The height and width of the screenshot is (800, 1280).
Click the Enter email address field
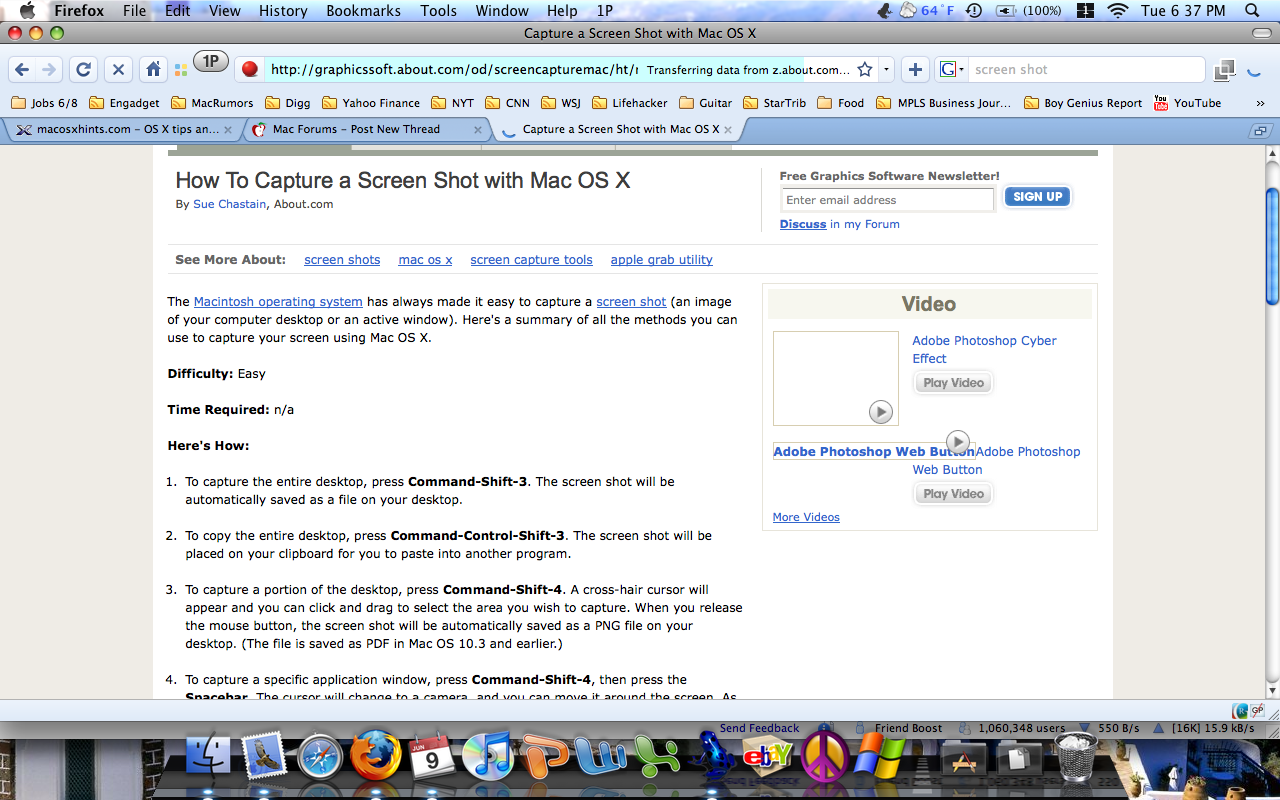click(887, 200)
